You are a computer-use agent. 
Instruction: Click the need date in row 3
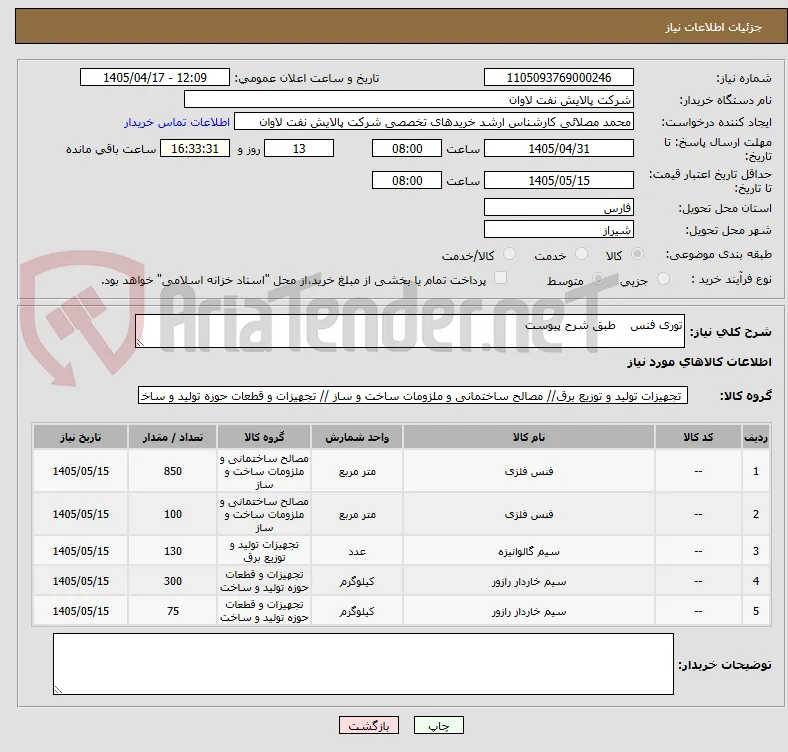(x=80, y=551)
